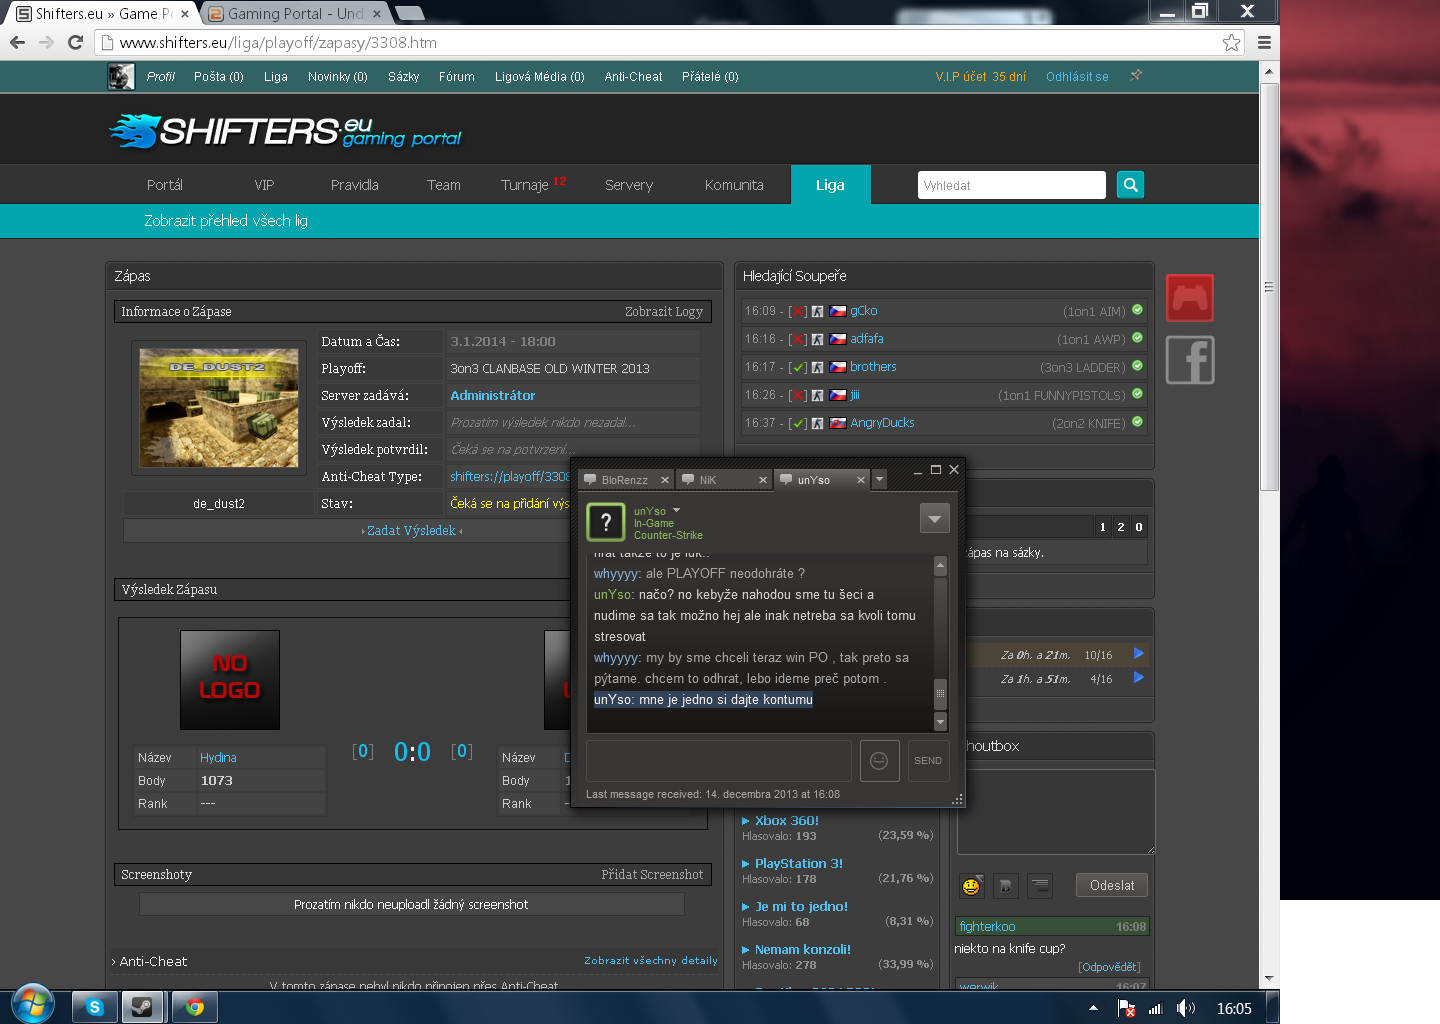Screen dimensions: 1440x1024
Task: Click the browser address bar URL
Action: pyautogui.click(x=278, y=43)
